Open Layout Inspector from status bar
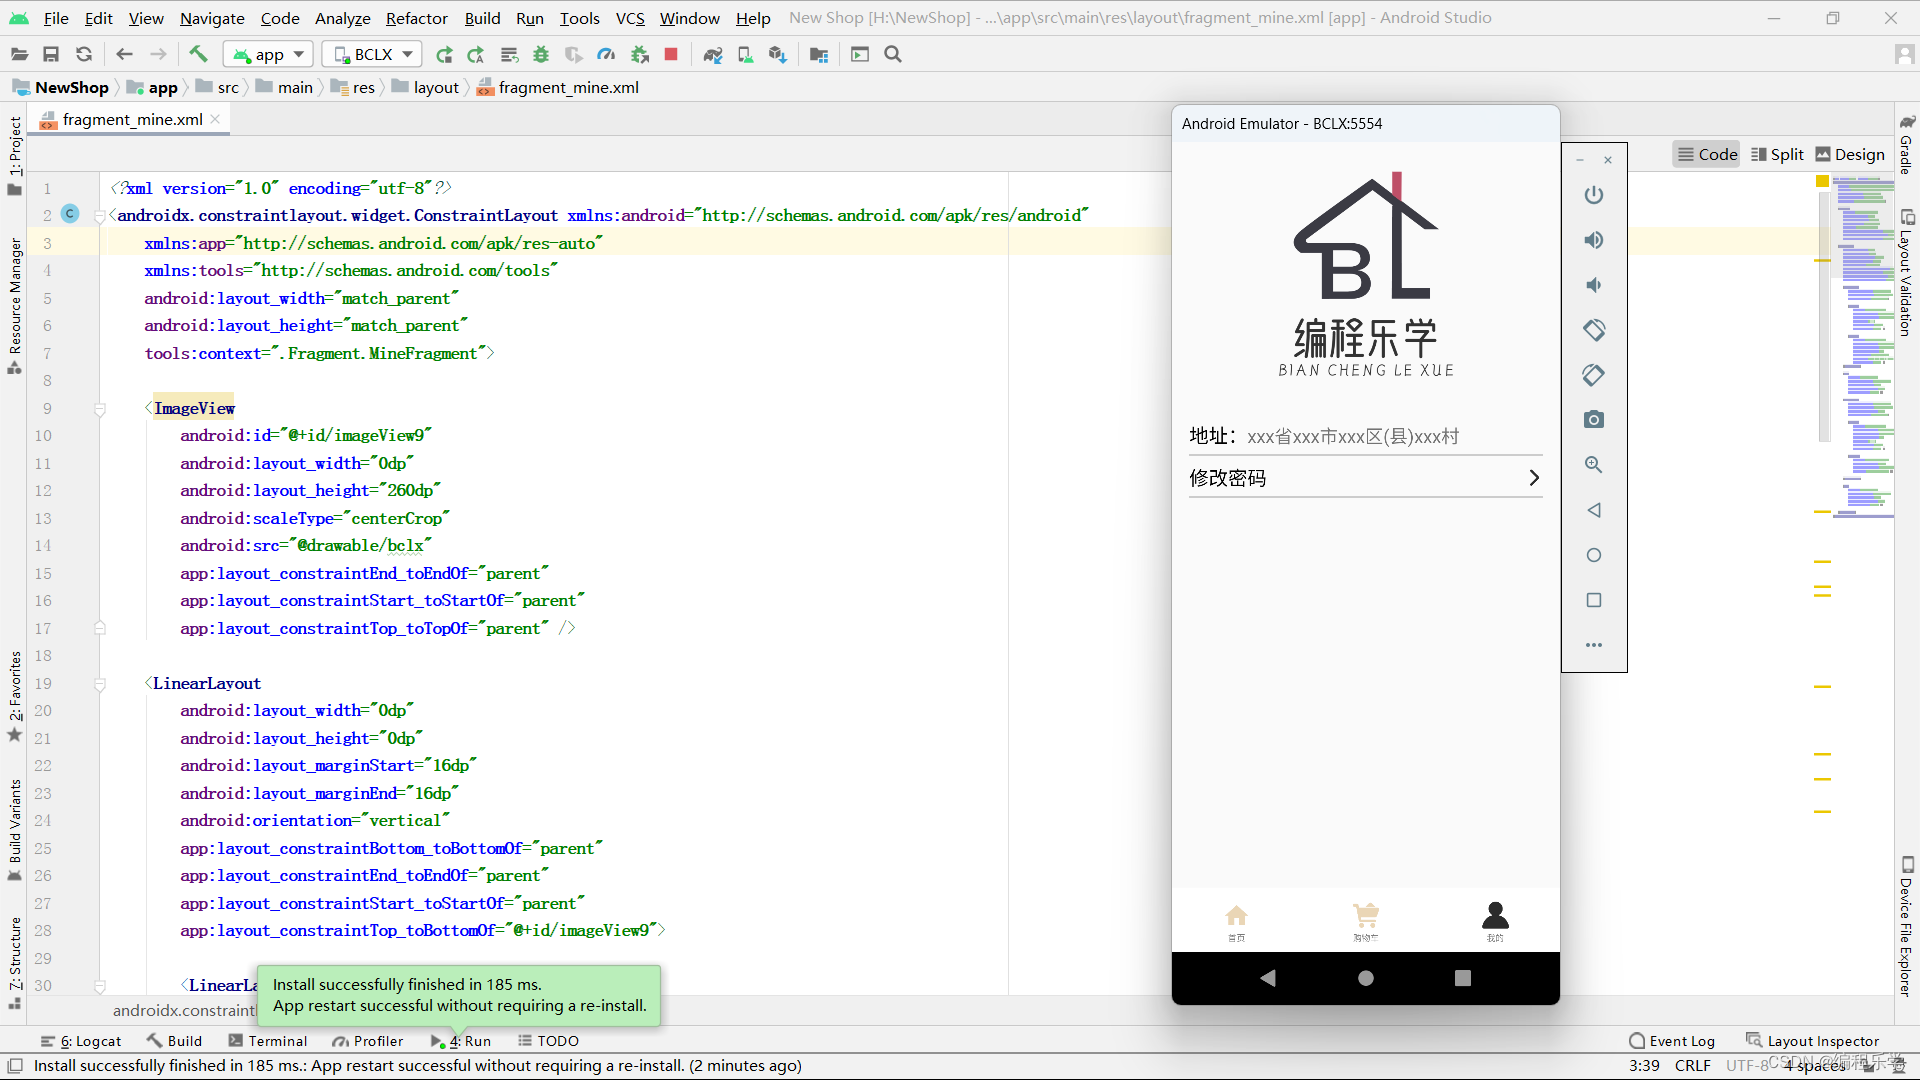Image resolution: width=1920 pixels, height=1080 pixels. [x=1812, y=1041]
